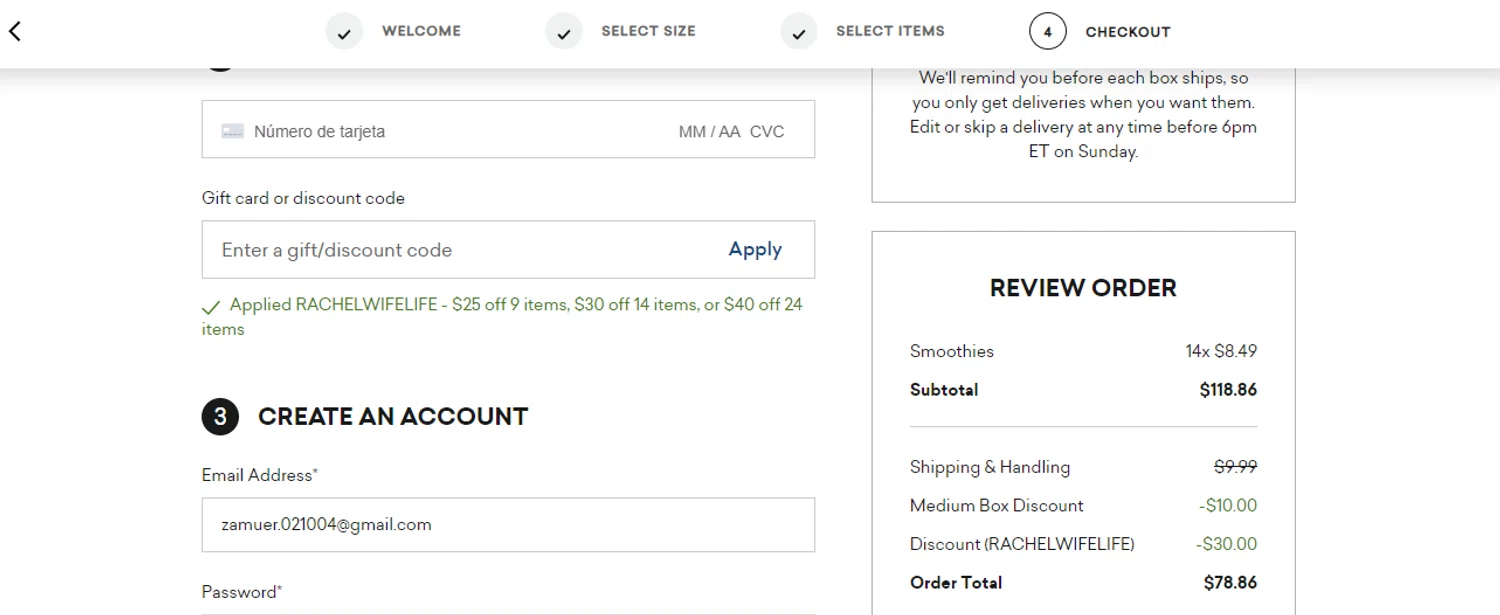Click the Password field label
The image size is (1500, 615).
tap(242, 592)
